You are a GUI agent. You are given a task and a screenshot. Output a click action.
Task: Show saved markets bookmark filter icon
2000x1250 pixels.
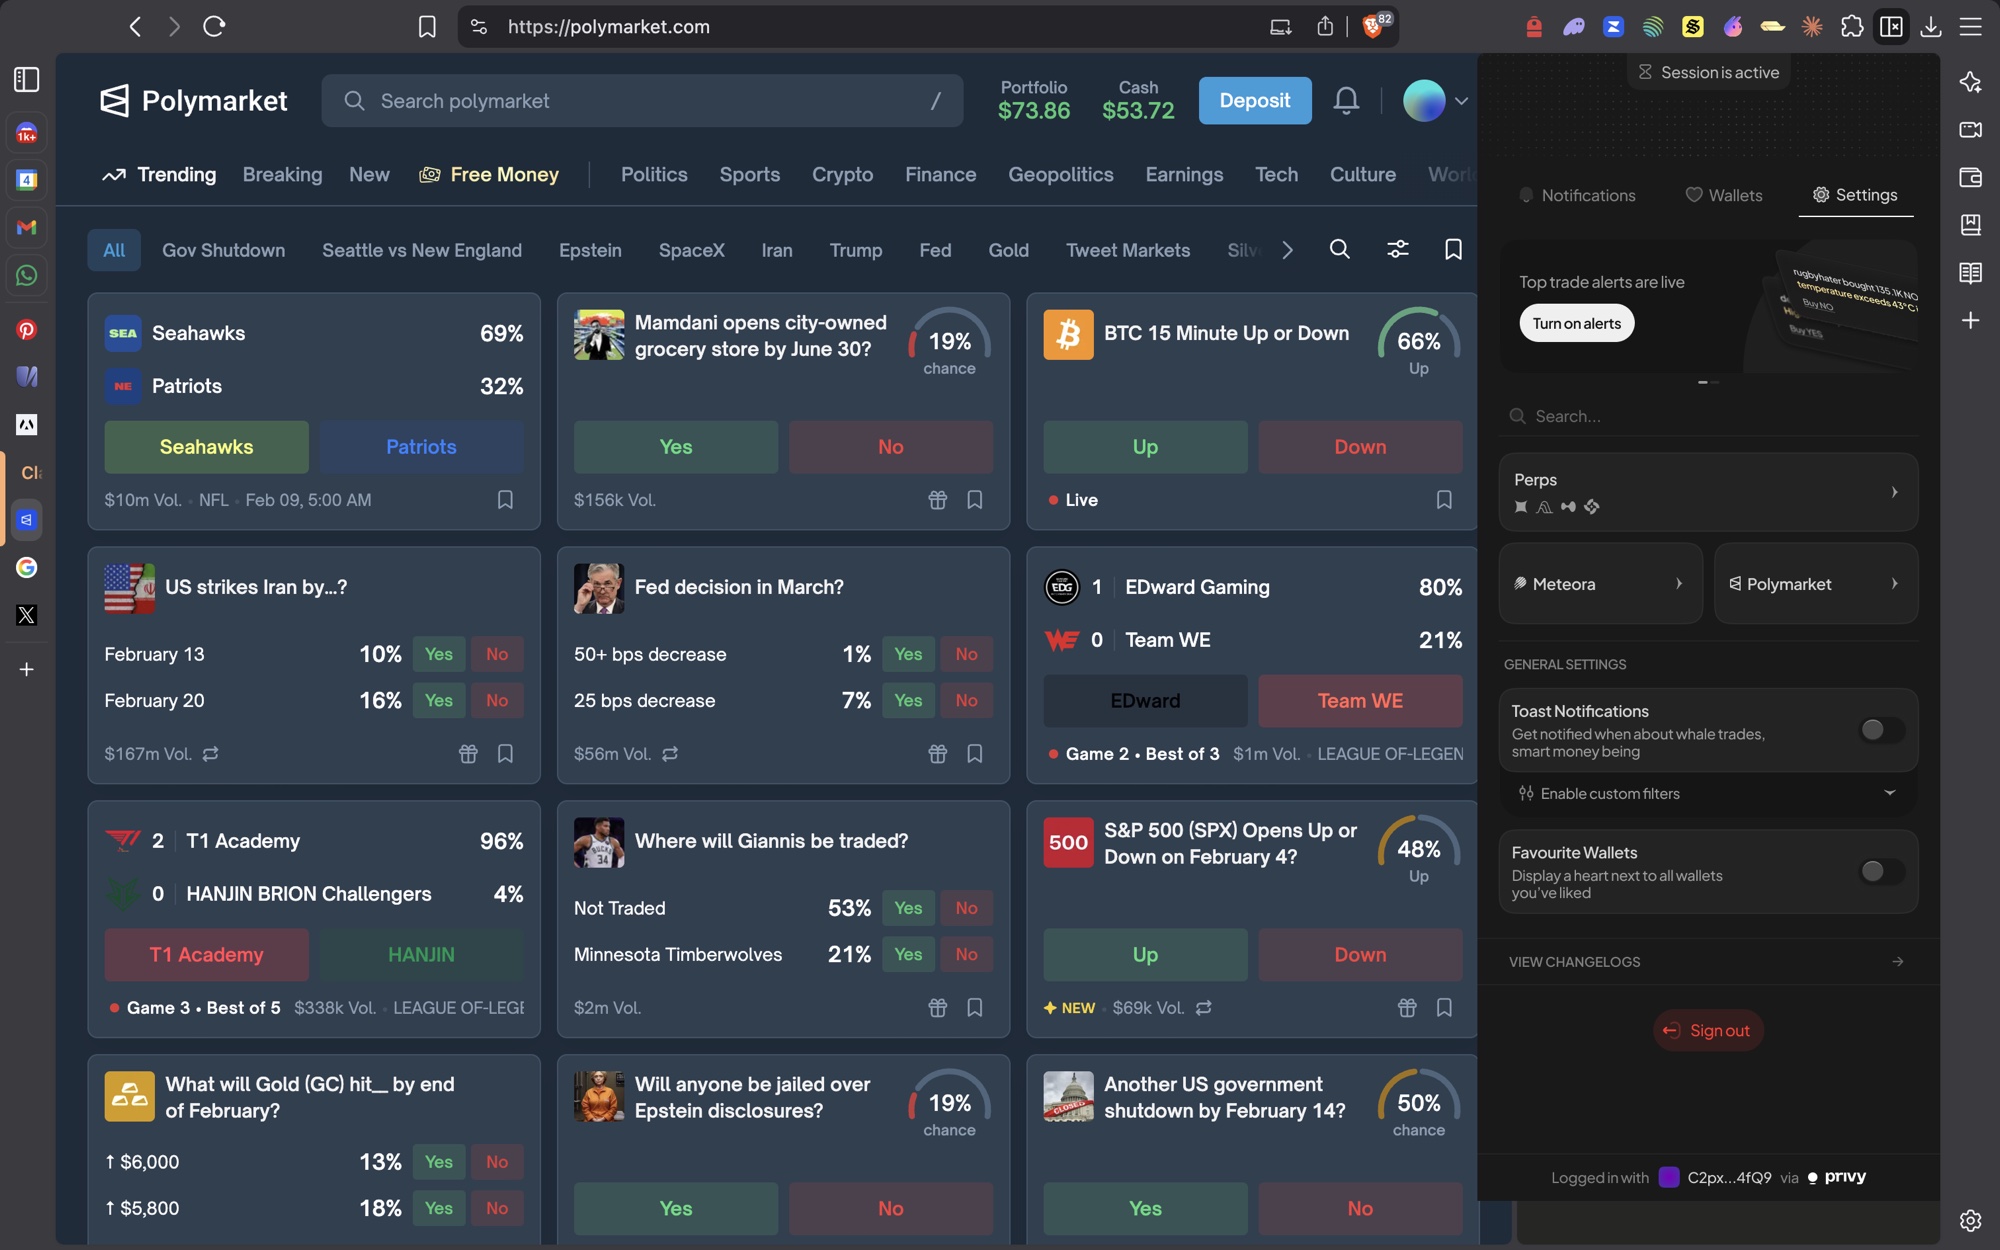pos(1453,249)
